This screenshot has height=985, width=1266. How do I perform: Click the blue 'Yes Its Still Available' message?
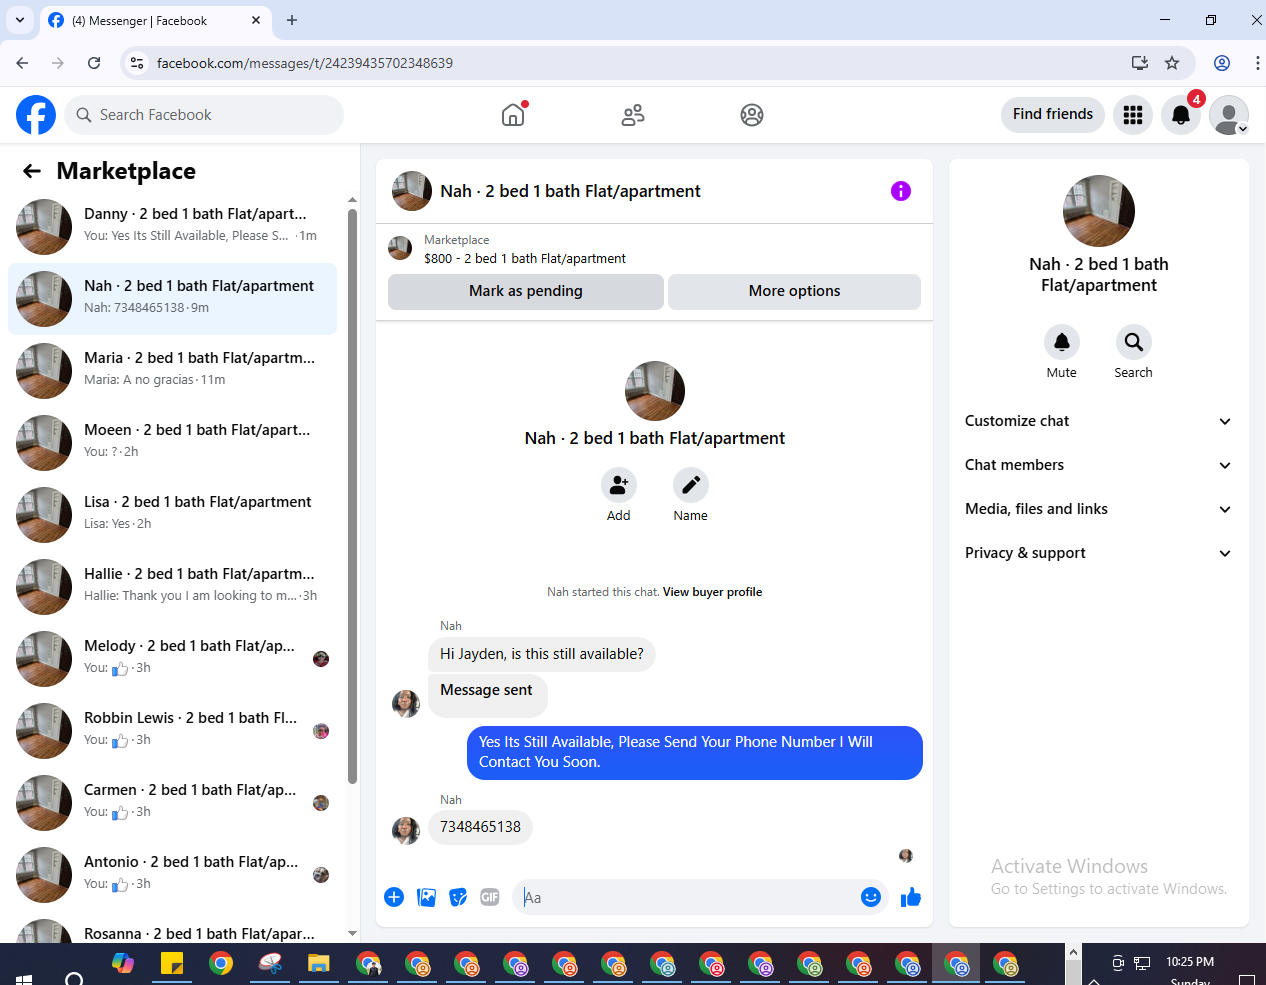(x=695, y=752)
